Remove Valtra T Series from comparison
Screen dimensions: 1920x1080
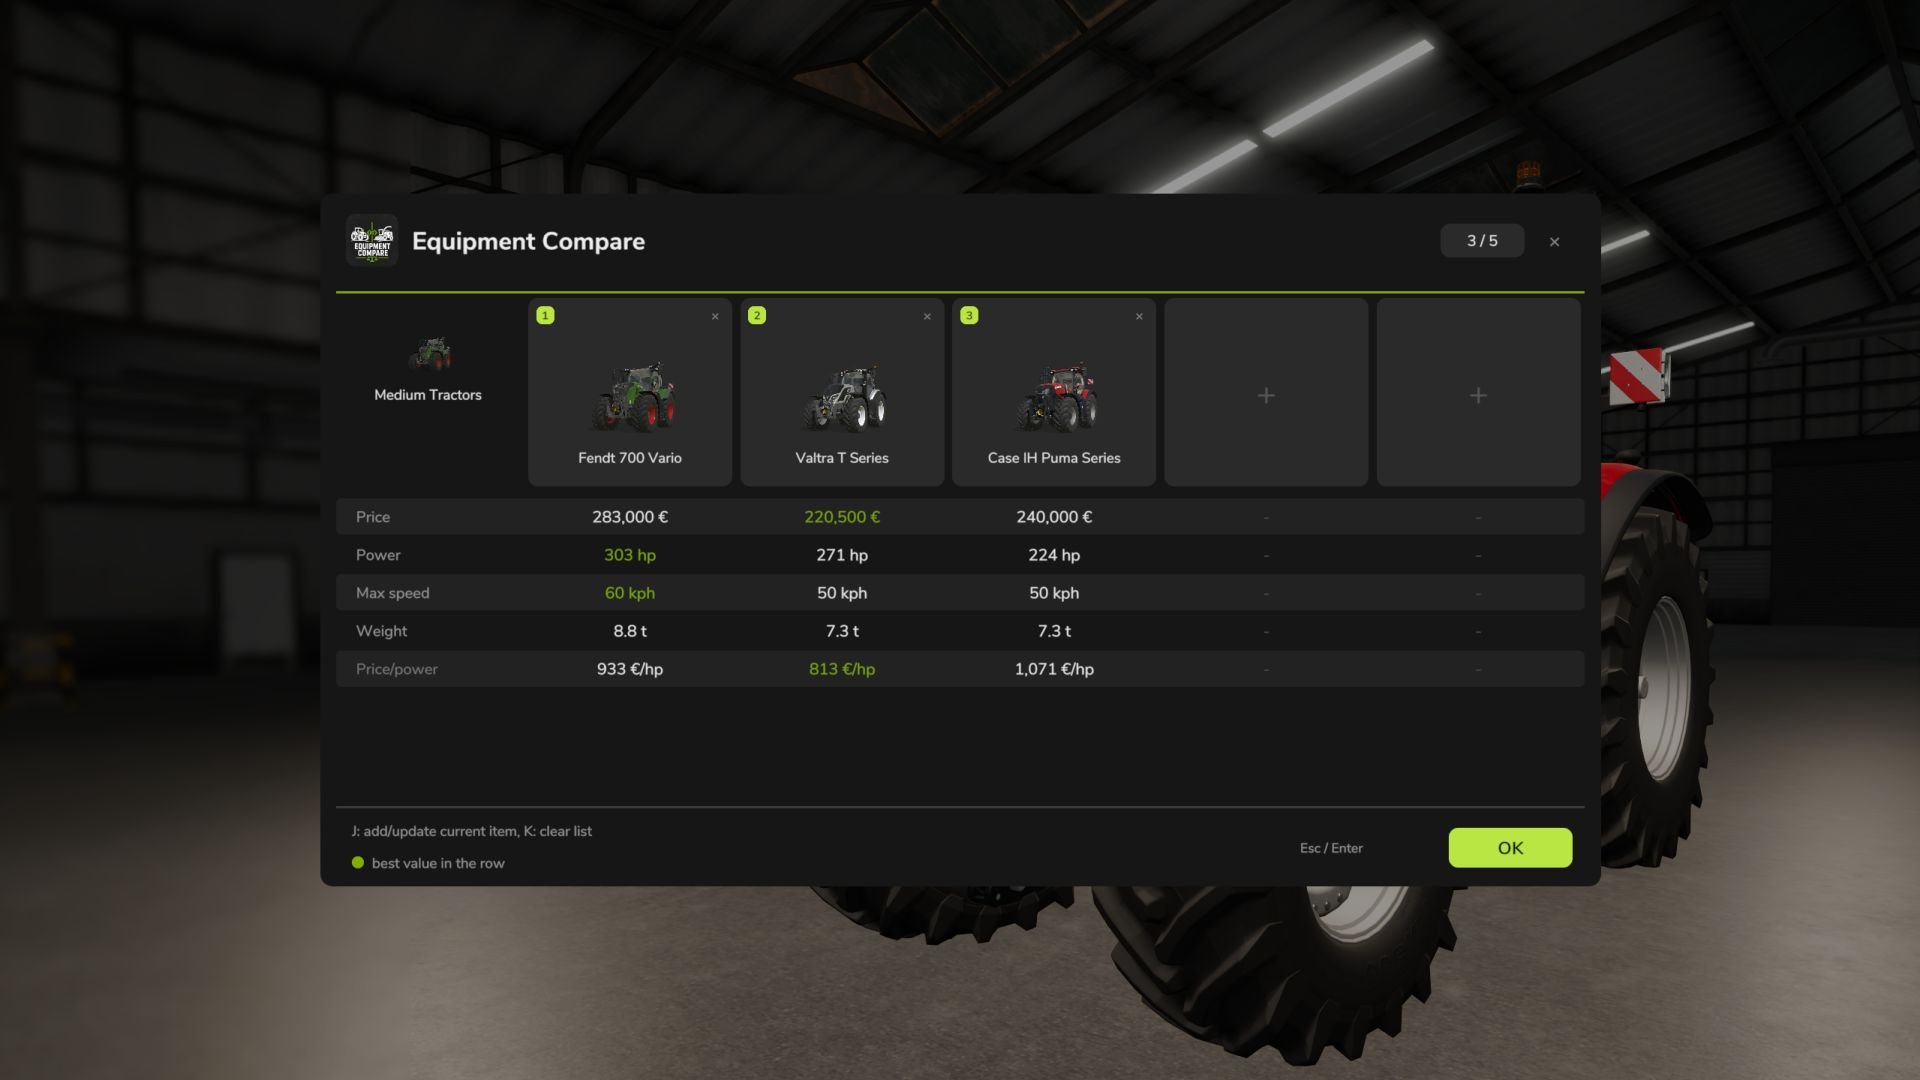[927, 316]
